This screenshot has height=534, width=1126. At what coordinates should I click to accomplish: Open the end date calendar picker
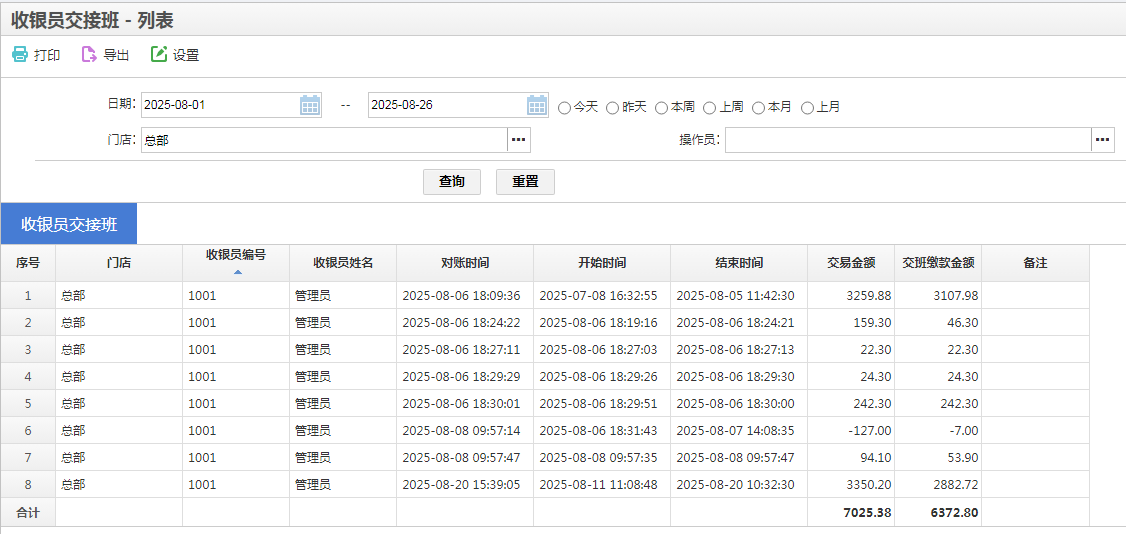pos(537,105)
